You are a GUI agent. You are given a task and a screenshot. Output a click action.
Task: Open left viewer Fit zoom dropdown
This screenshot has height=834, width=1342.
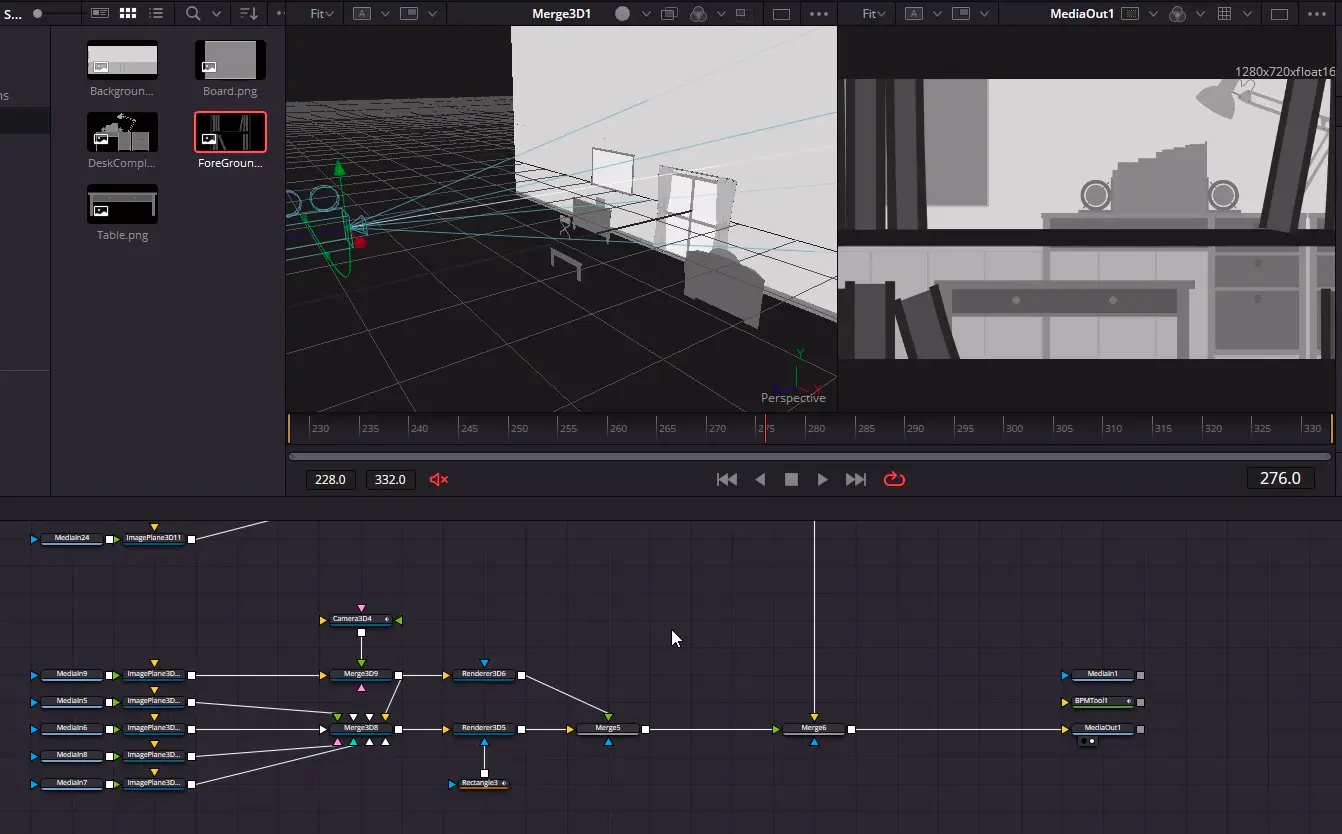click(323, 14)
